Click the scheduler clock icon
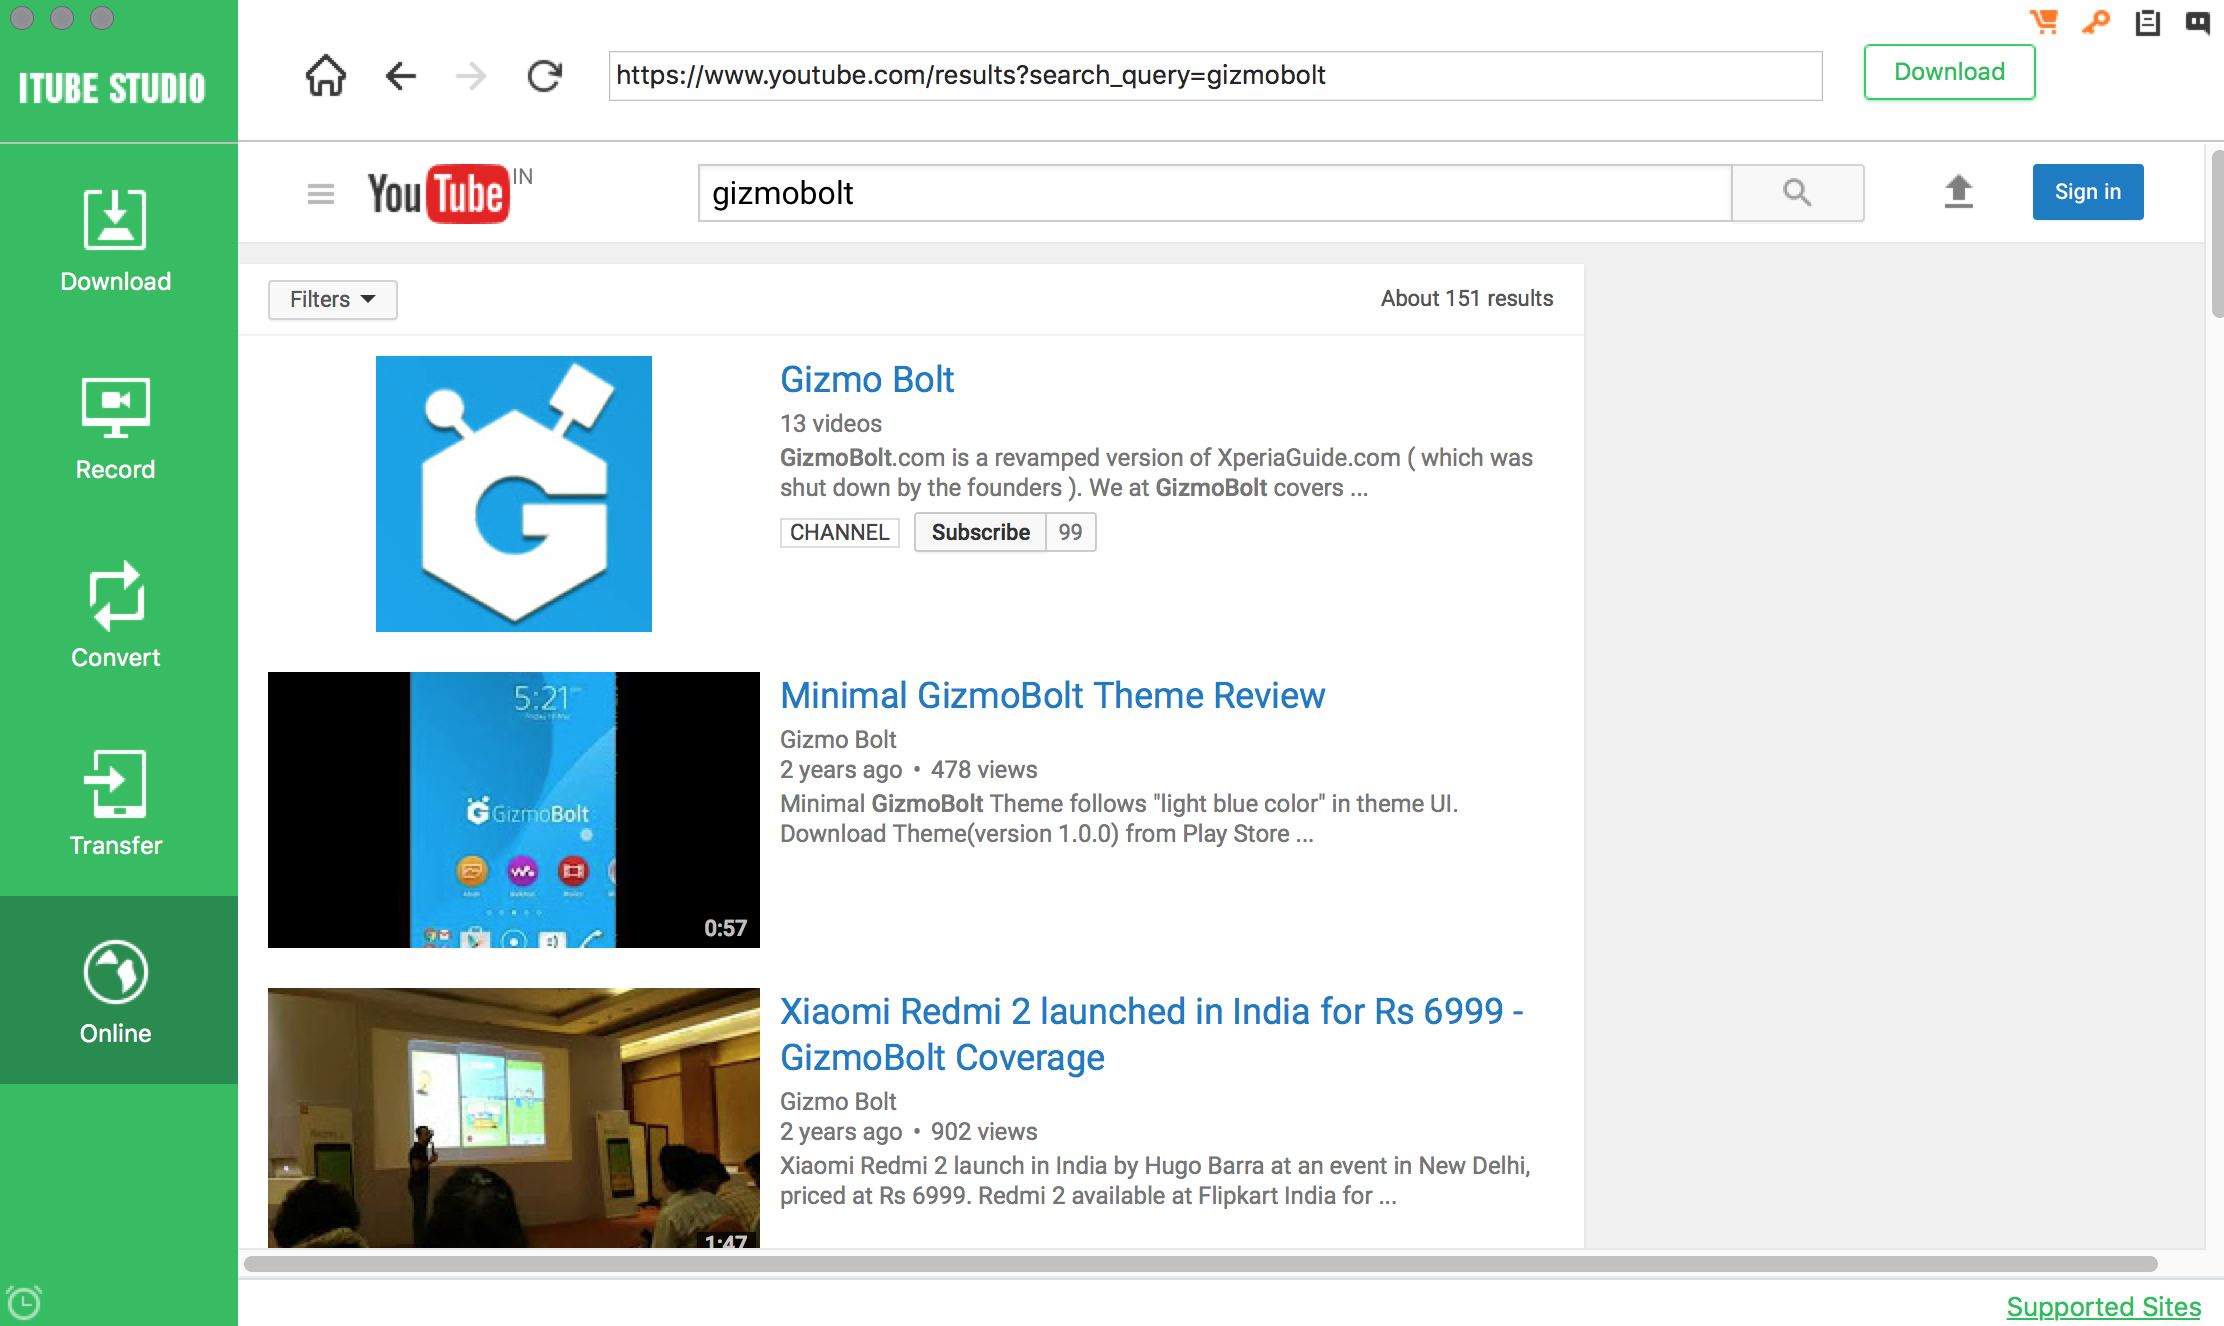This screenshot has height=1326, width=2224. pos(24,1302)
